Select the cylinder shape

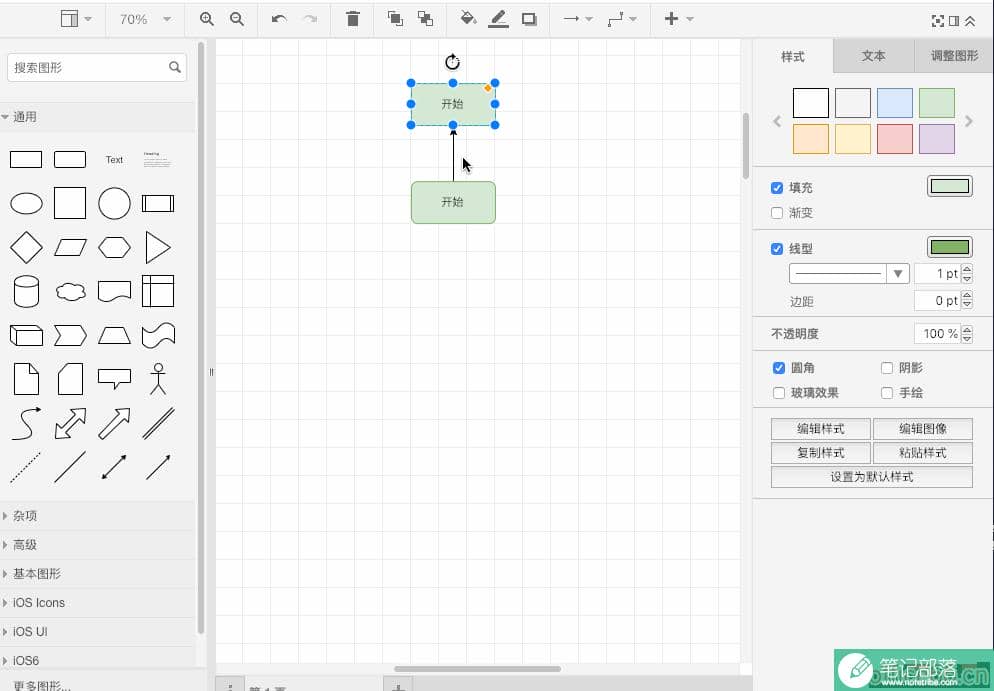click(27, 292)
